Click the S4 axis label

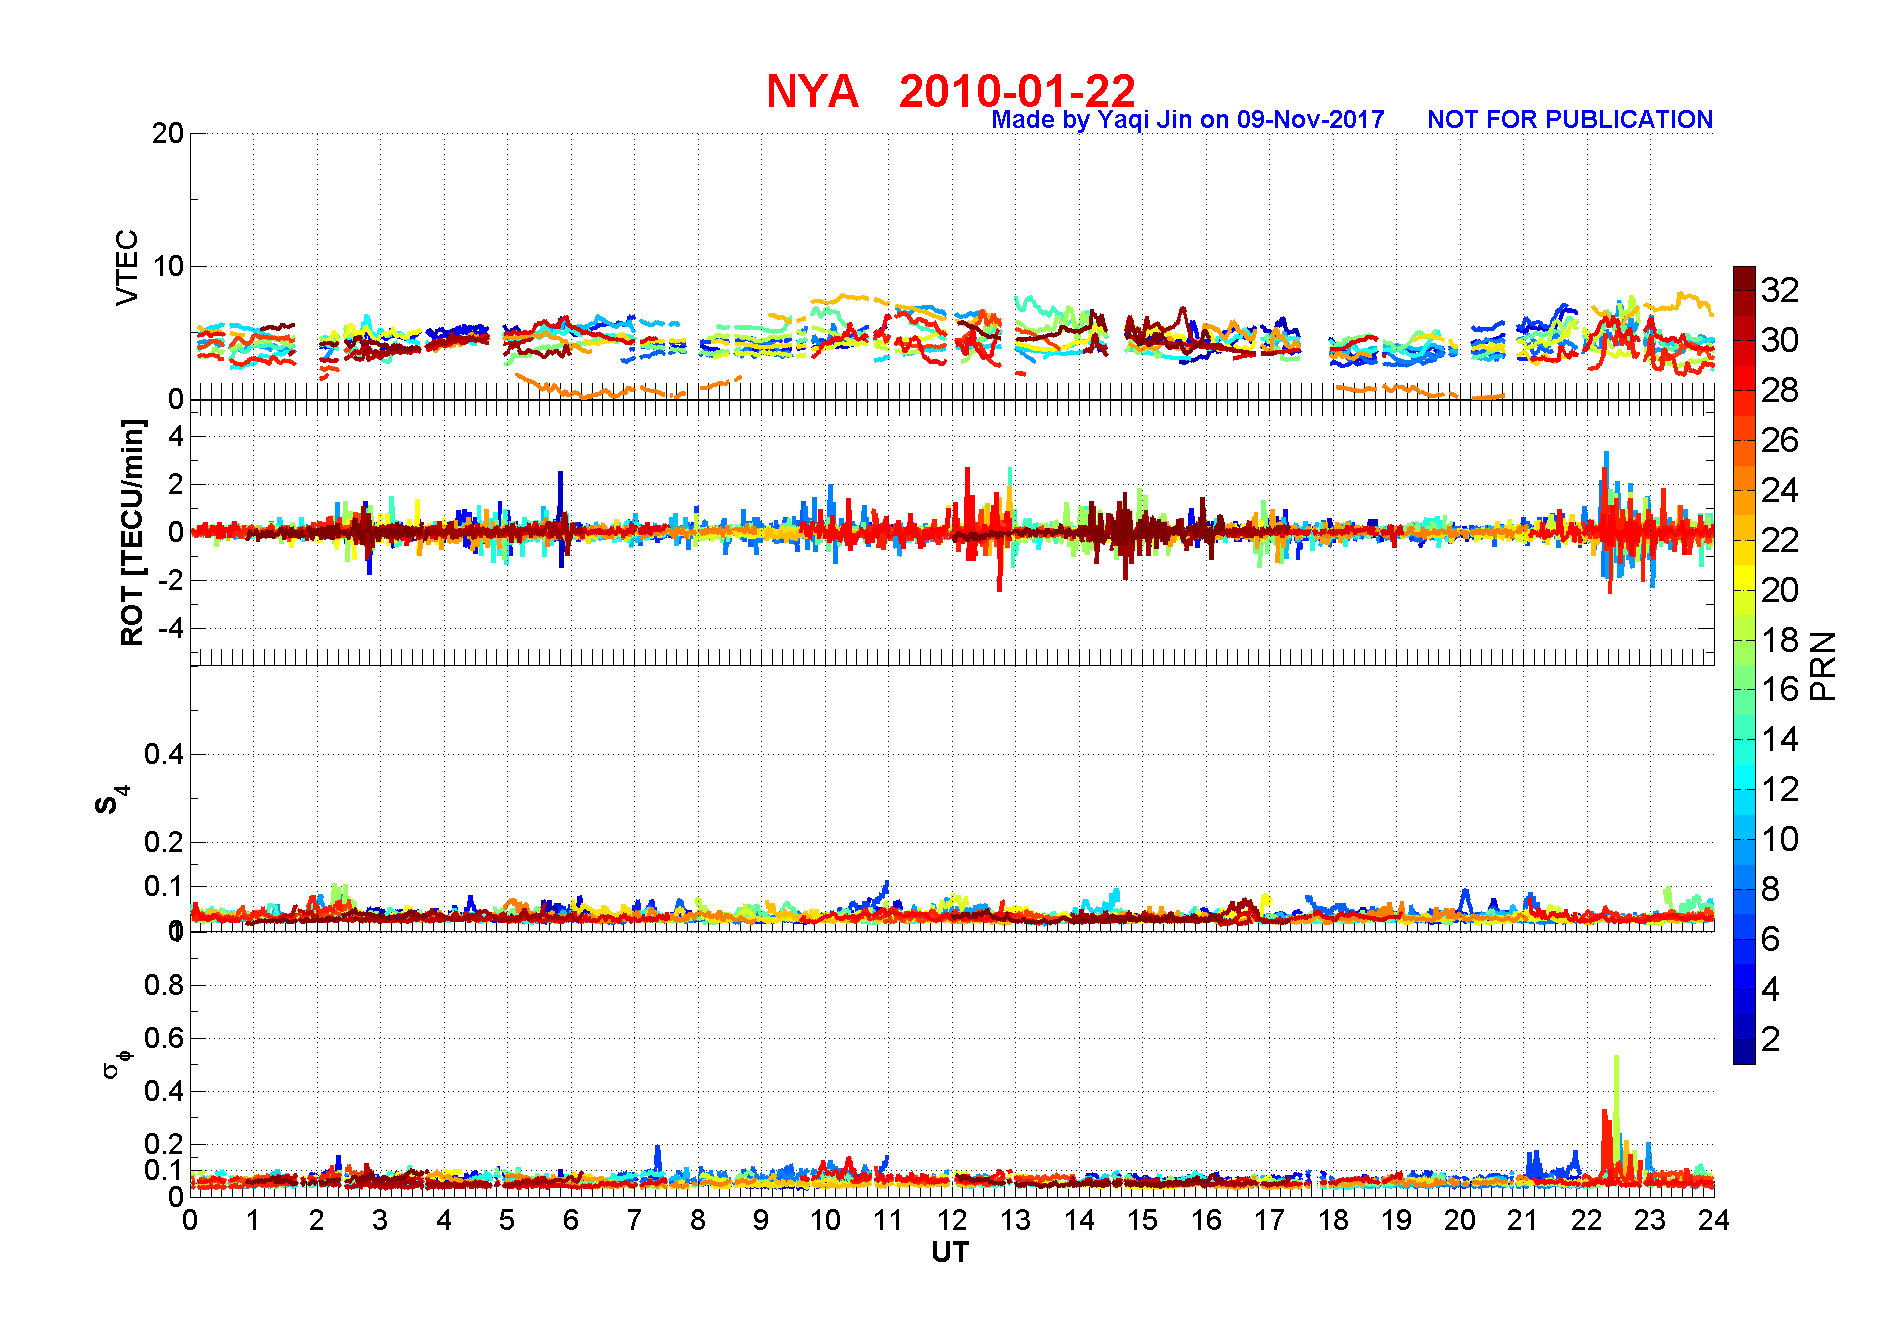pyautogui.click(x=111, y=800)
